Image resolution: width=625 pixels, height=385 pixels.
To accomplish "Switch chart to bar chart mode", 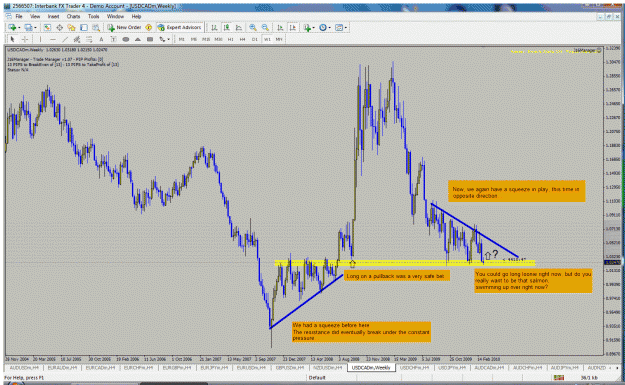I will 214,28.
